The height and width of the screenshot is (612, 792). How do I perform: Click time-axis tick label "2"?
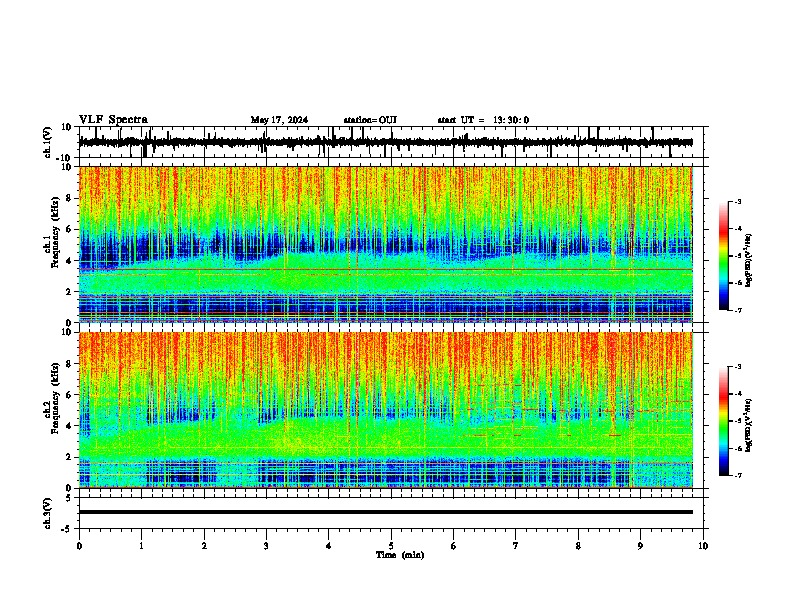pos(204,546)
